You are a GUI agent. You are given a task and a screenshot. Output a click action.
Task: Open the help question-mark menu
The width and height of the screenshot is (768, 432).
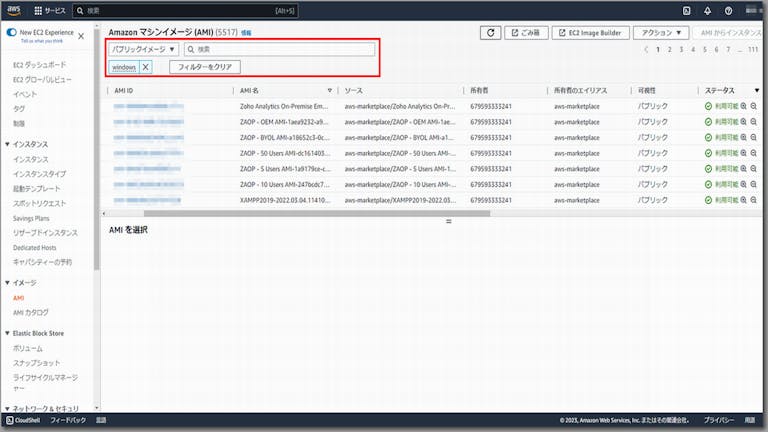point(728,11)
